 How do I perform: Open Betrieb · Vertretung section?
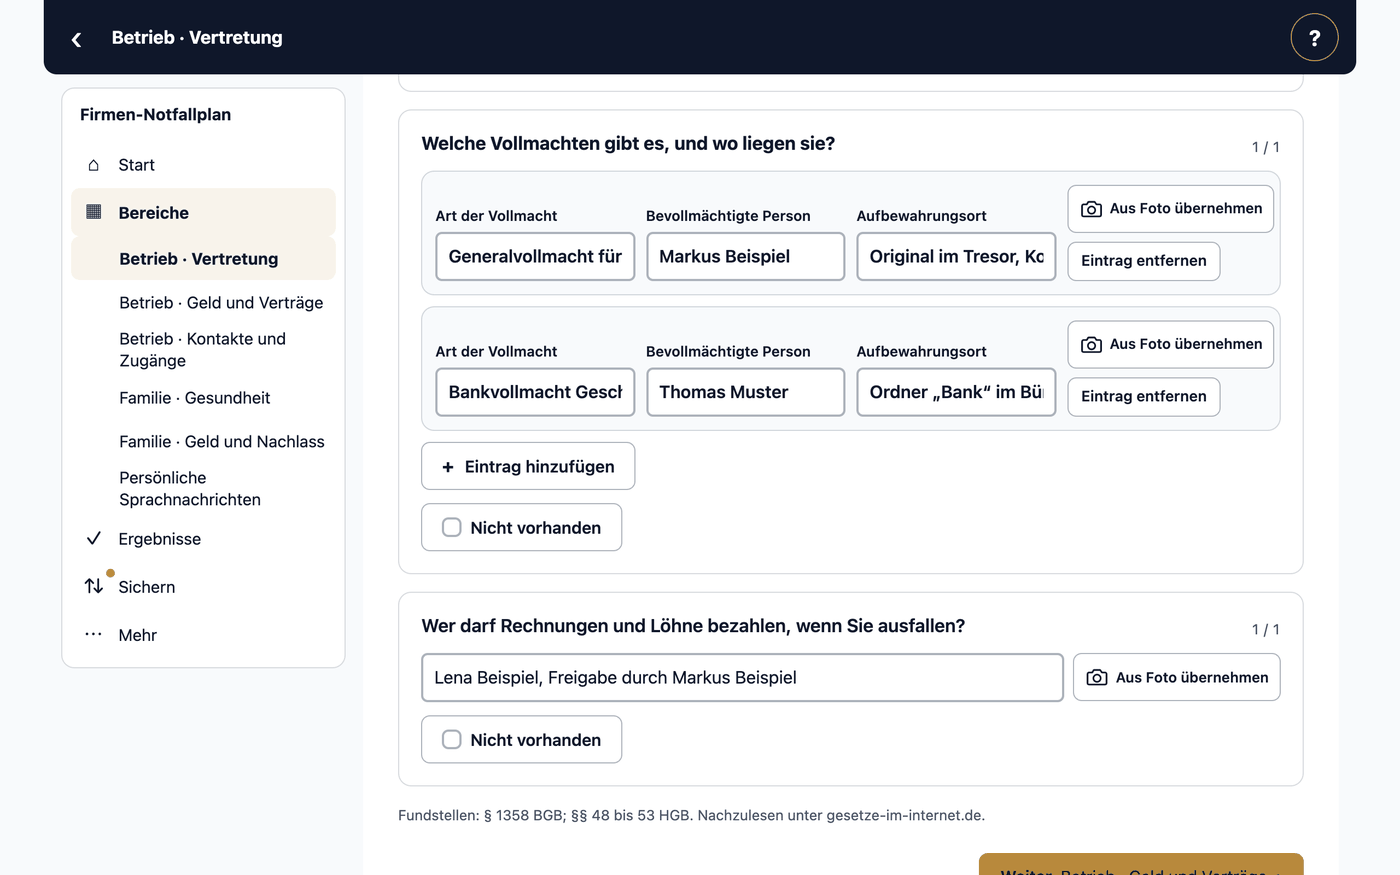[x=203, y=258]
